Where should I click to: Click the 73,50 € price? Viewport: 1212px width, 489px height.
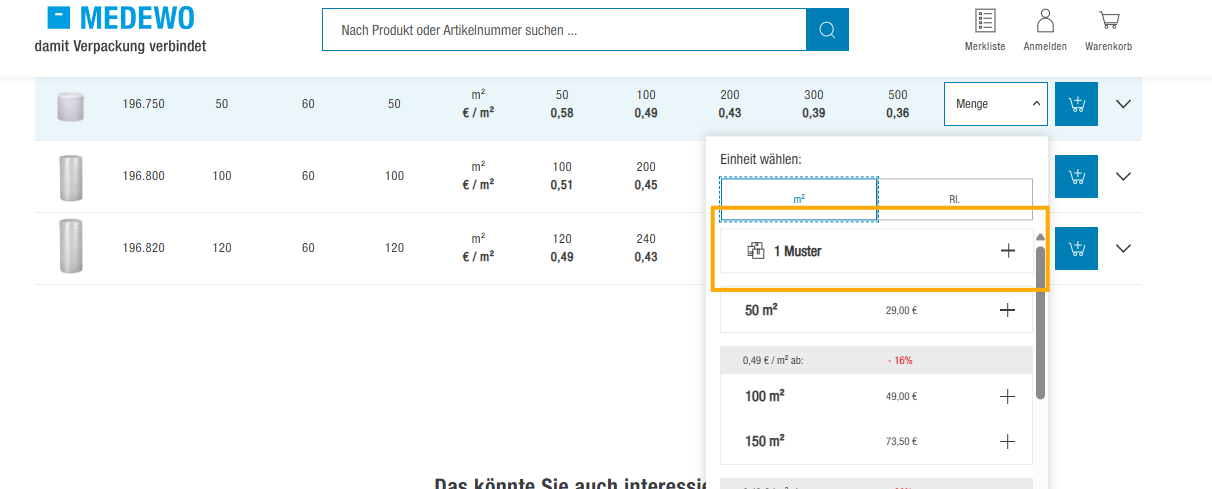point(901,441)
